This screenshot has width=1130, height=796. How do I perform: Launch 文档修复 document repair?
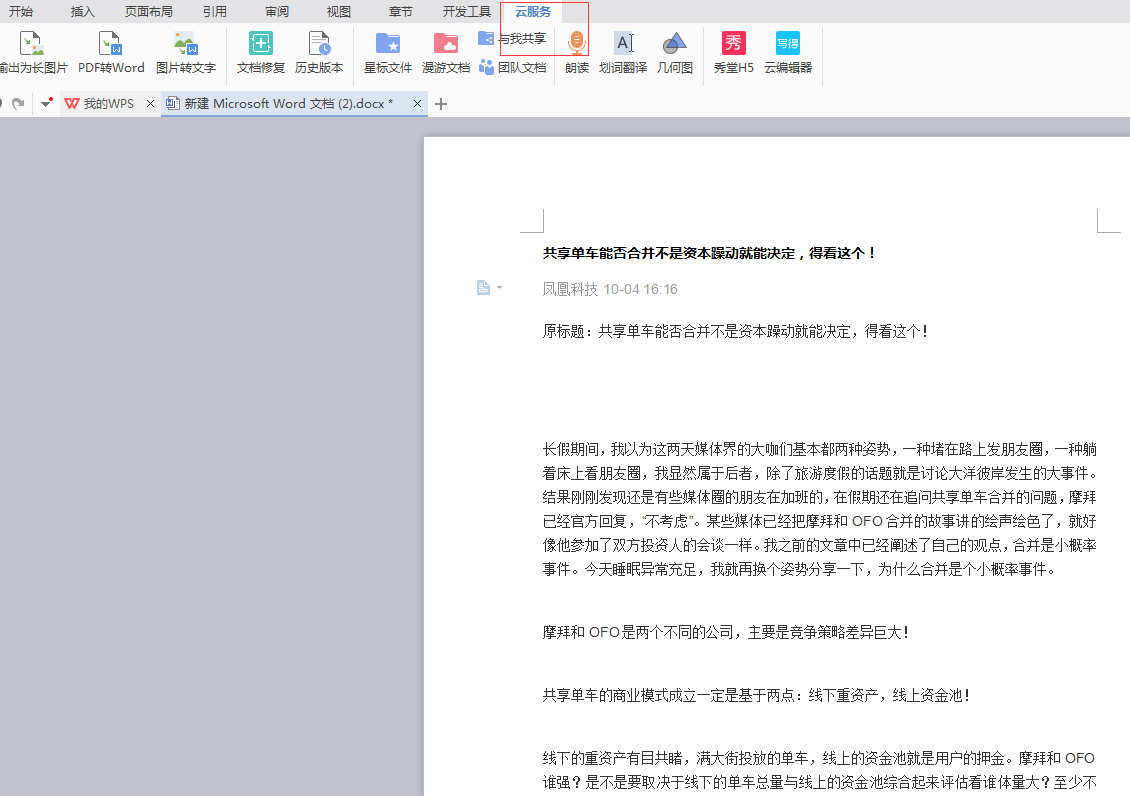tap(261, 45)
